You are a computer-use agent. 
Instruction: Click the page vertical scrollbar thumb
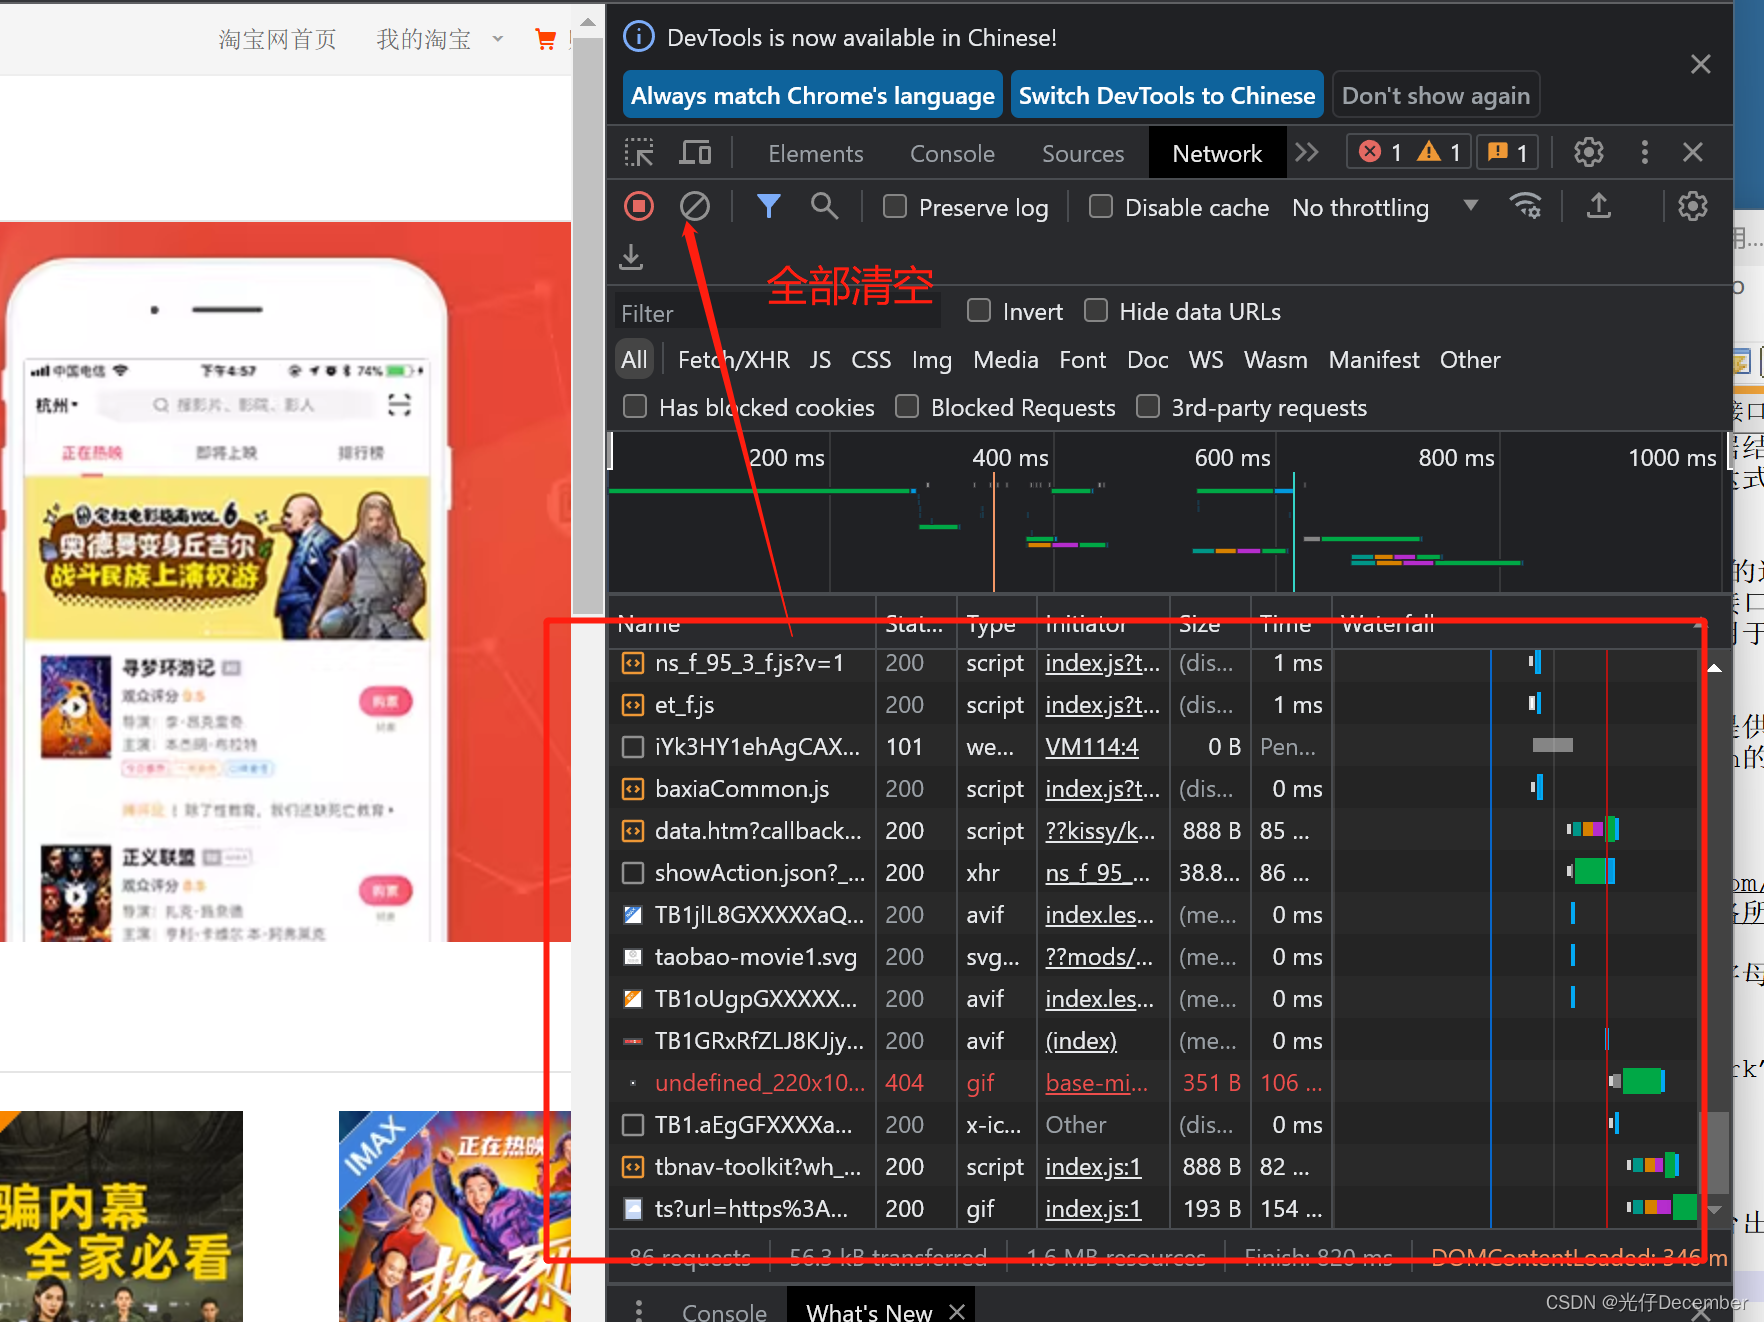coord(588,326)
